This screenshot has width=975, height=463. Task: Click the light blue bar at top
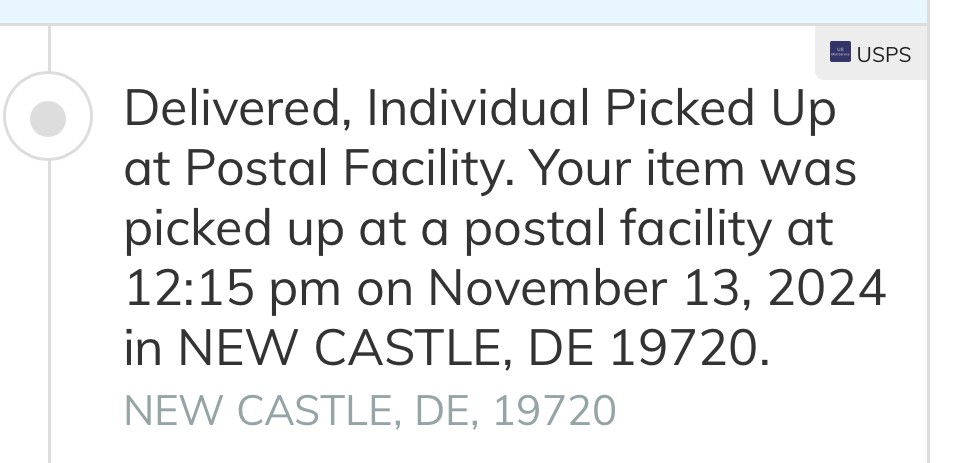(x=463, y=12)
